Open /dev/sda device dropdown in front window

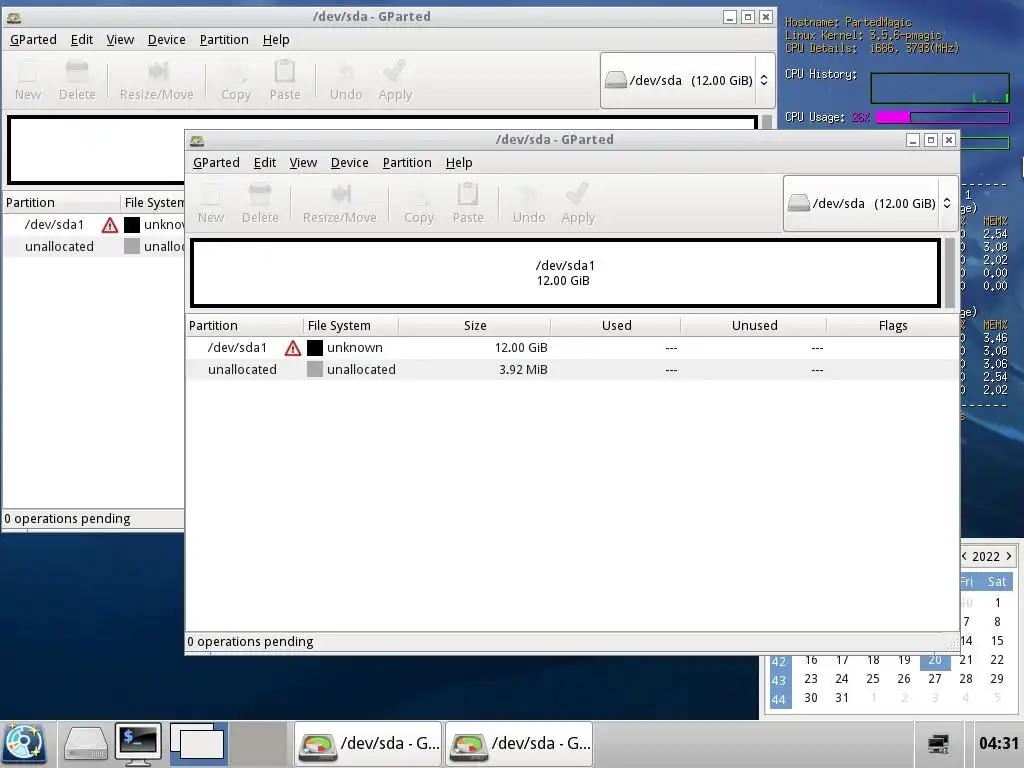(870, 203)
